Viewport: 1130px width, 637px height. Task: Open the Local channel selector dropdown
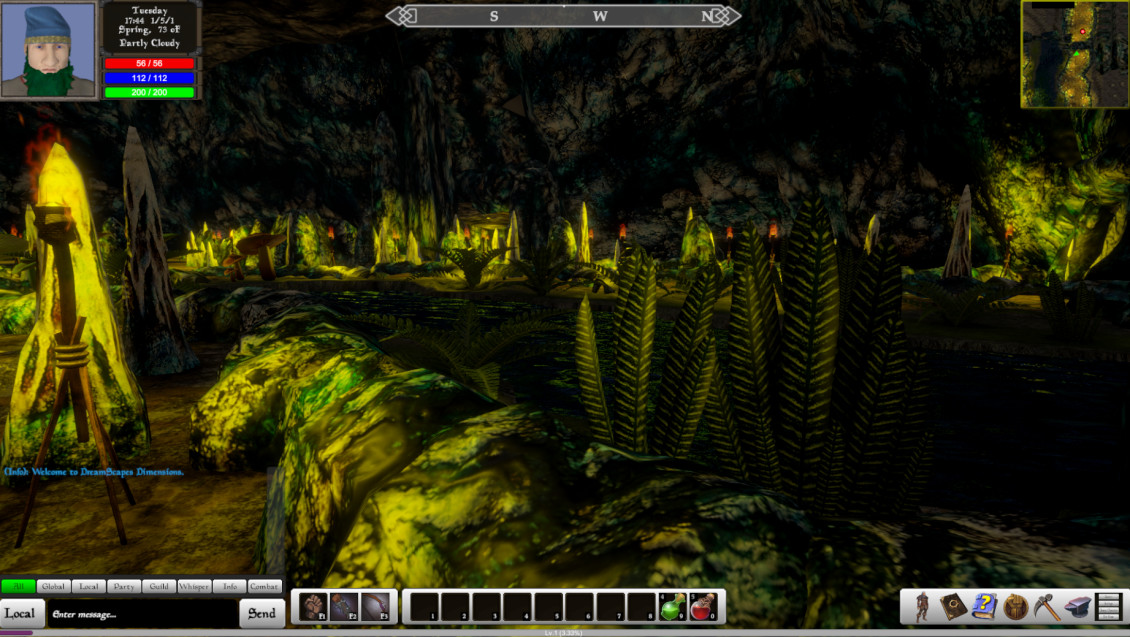tap(20, 613)
